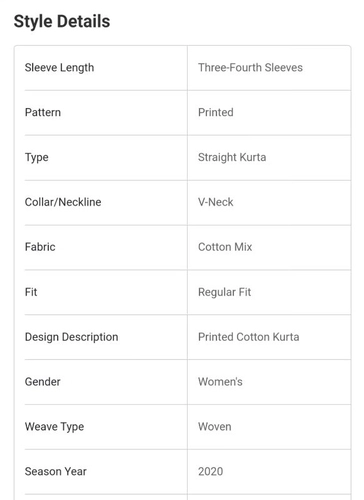Viewport: 364px width, 500px height.
Task: Click the Woven value
Action: 215,427
